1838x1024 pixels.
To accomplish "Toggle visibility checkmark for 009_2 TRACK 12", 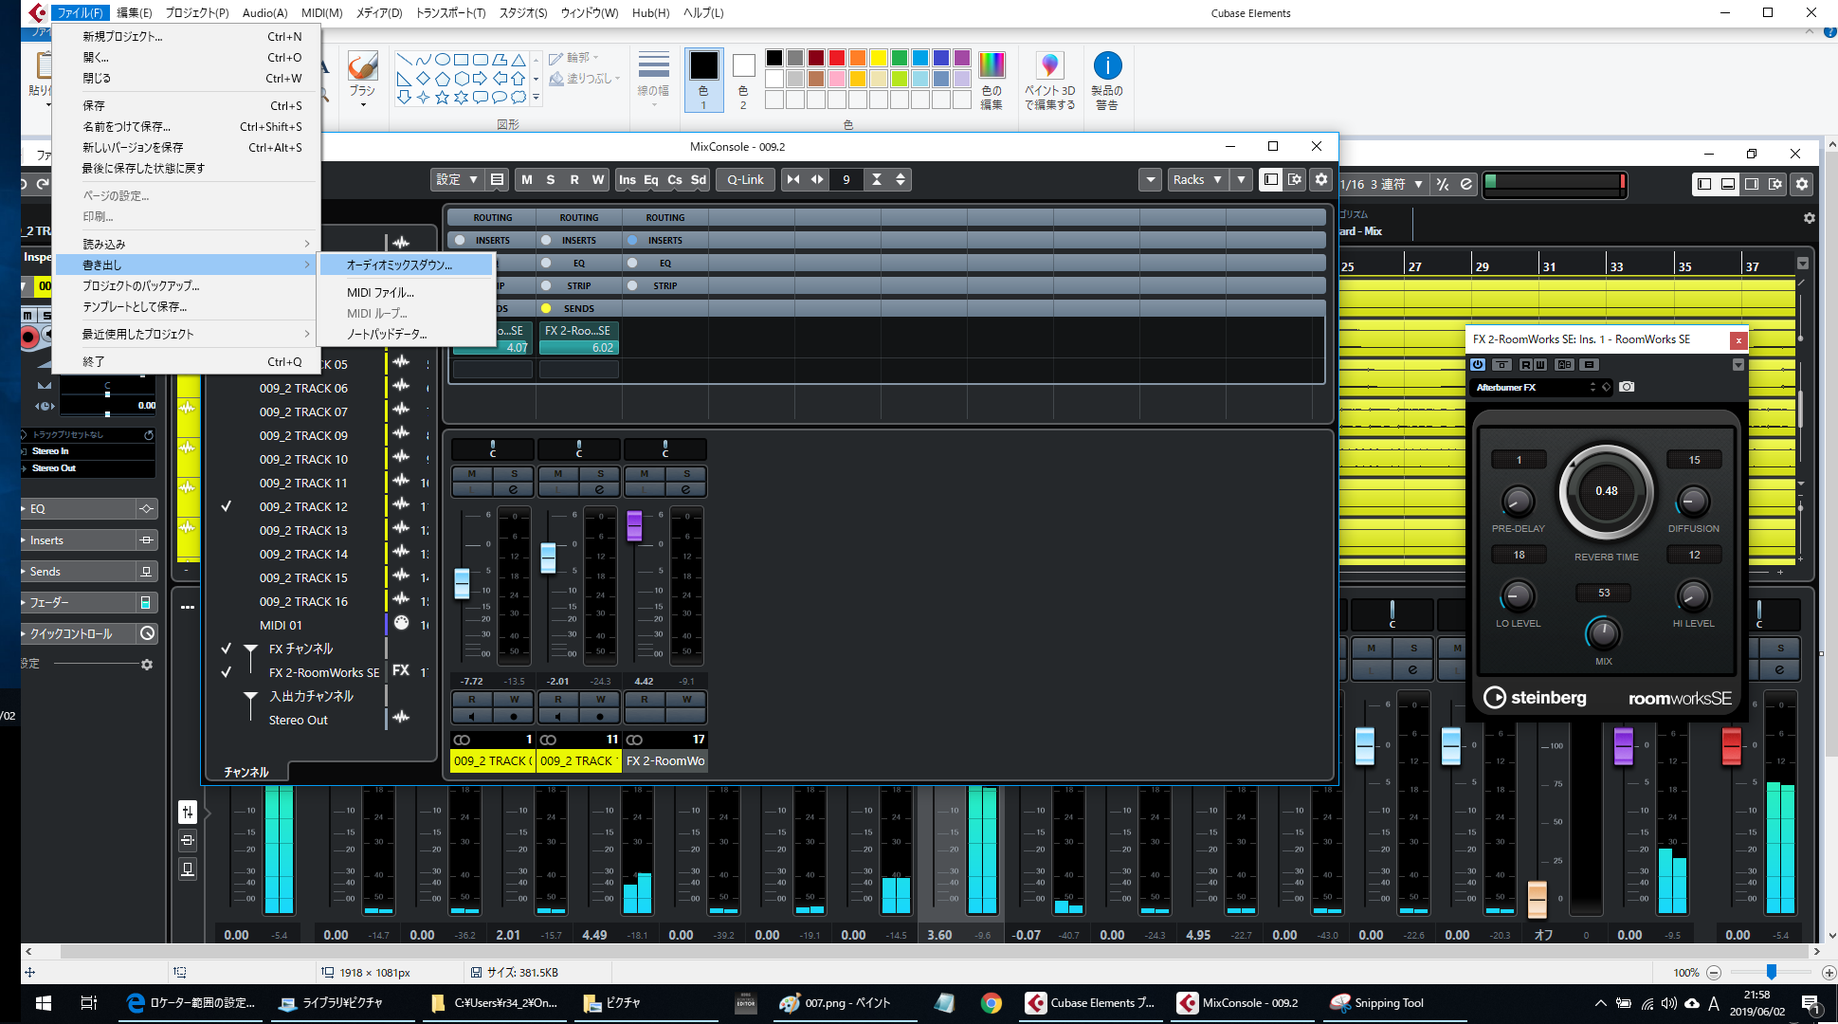I will click(226, 507).
